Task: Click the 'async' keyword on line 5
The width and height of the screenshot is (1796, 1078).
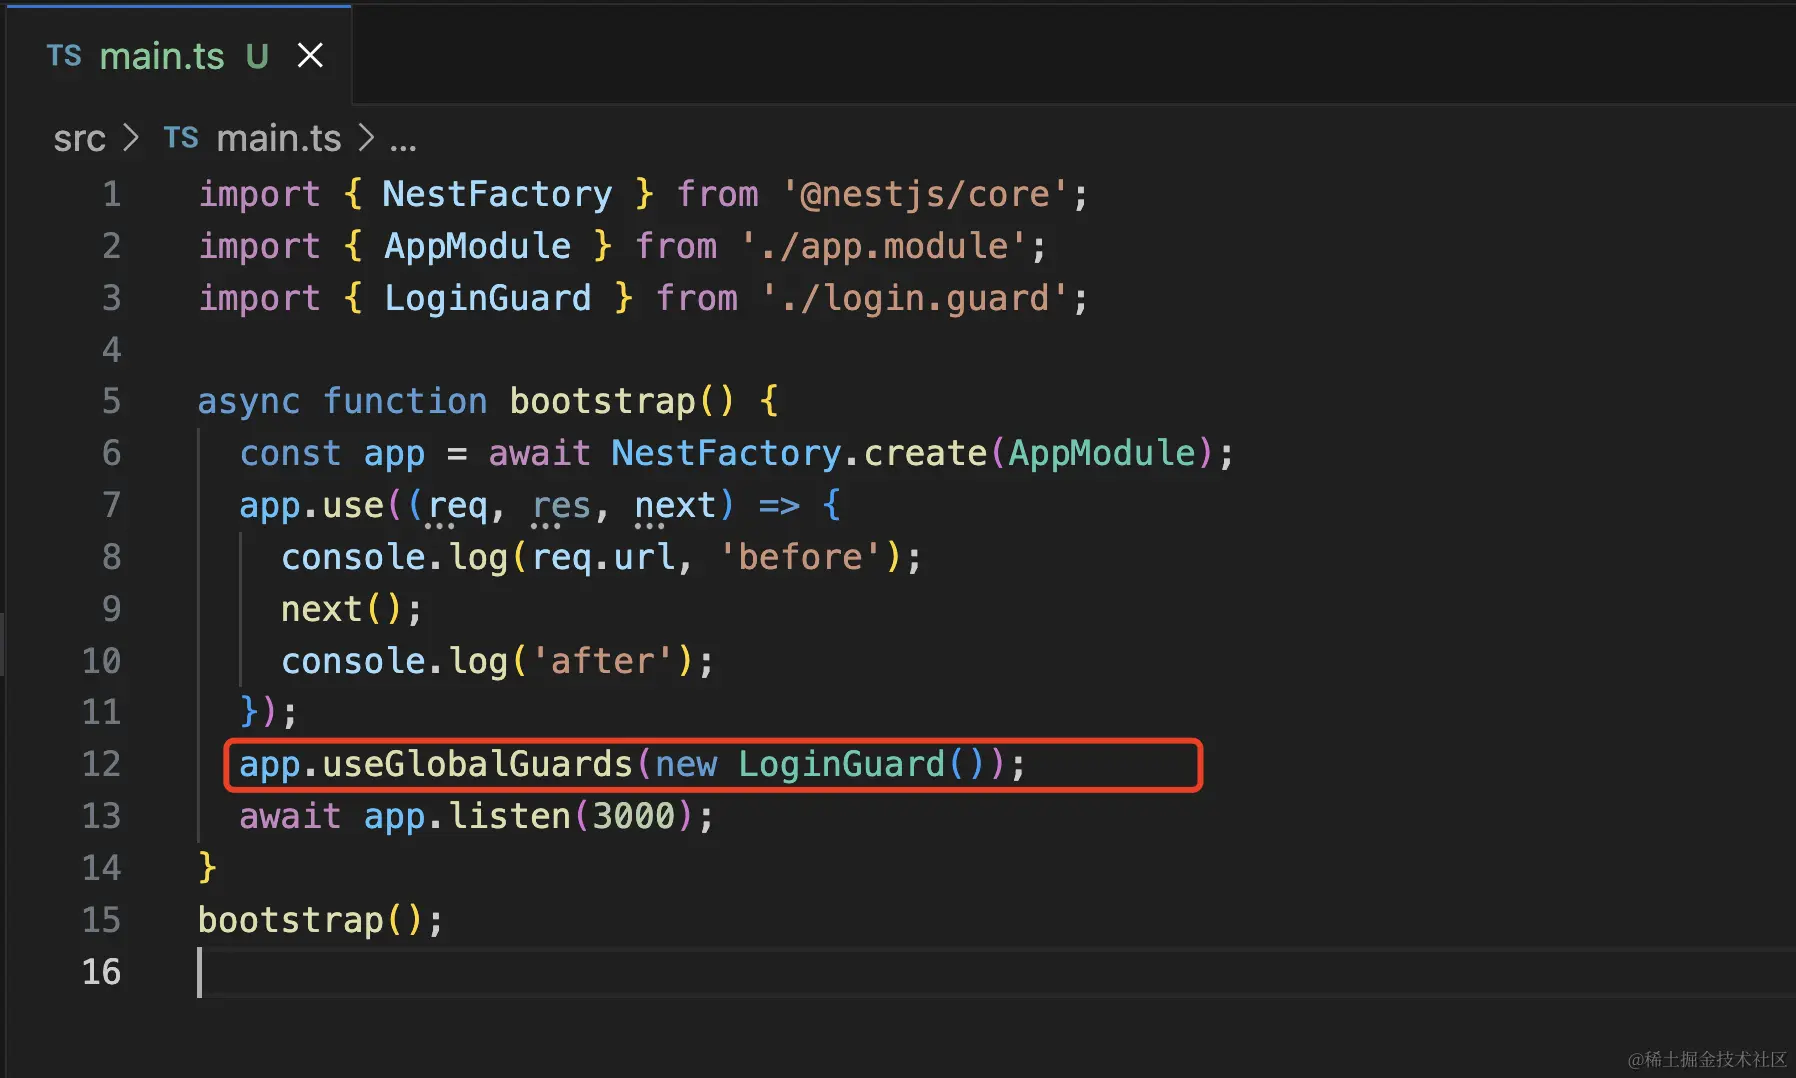Action: 248,401
